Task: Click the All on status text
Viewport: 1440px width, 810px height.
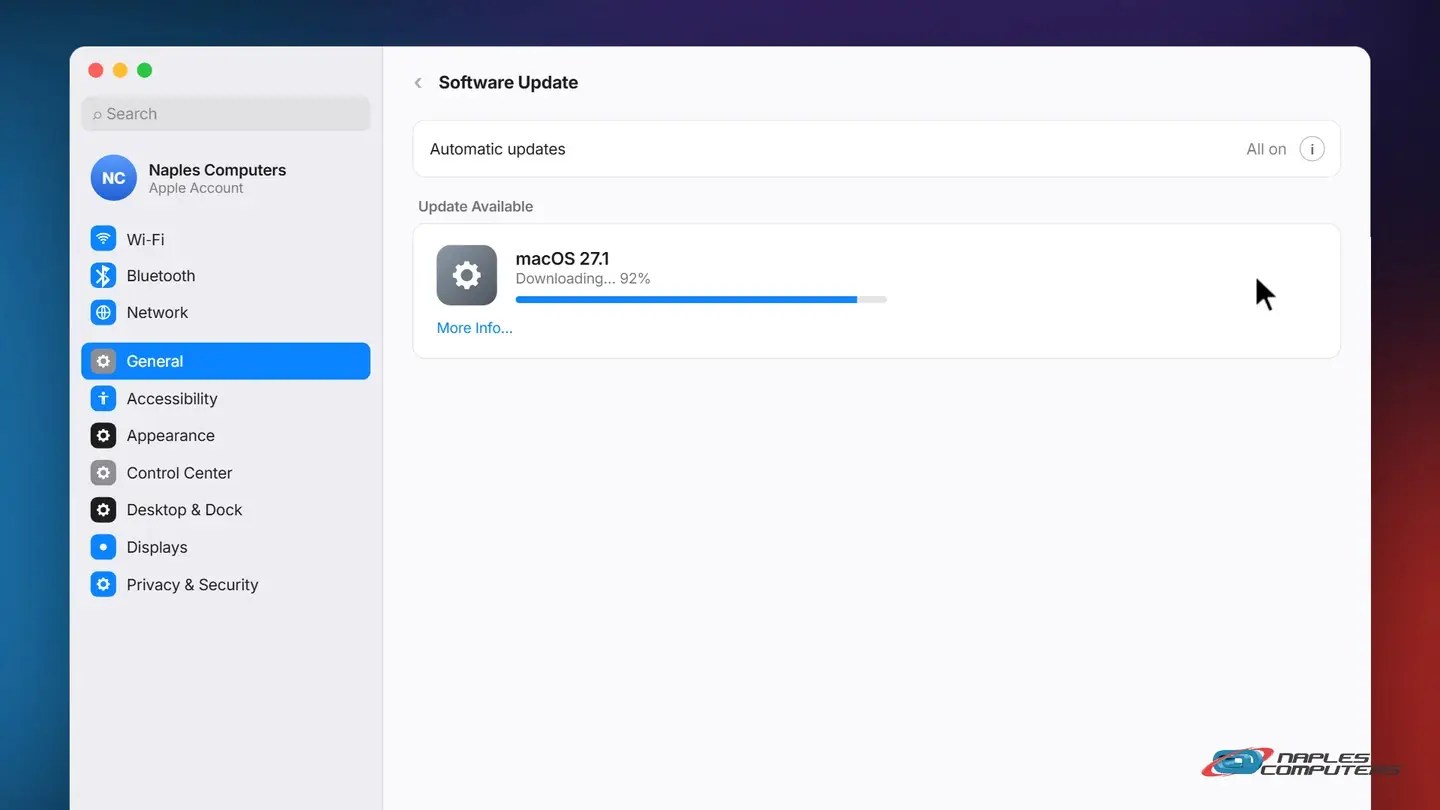Action: tap(1266, 149)
